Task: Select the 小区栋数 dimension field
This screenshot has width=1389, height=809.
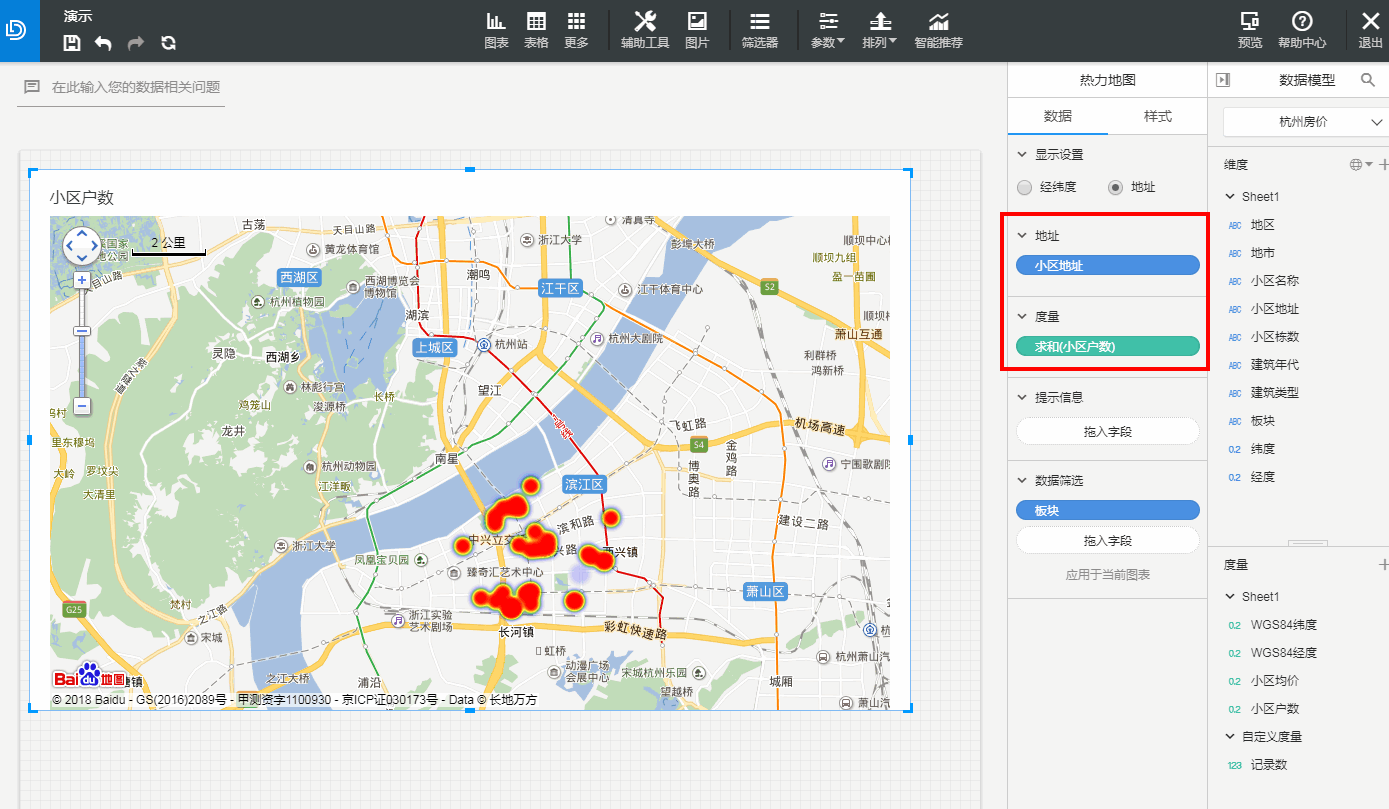Action: tap(1274, 337)
